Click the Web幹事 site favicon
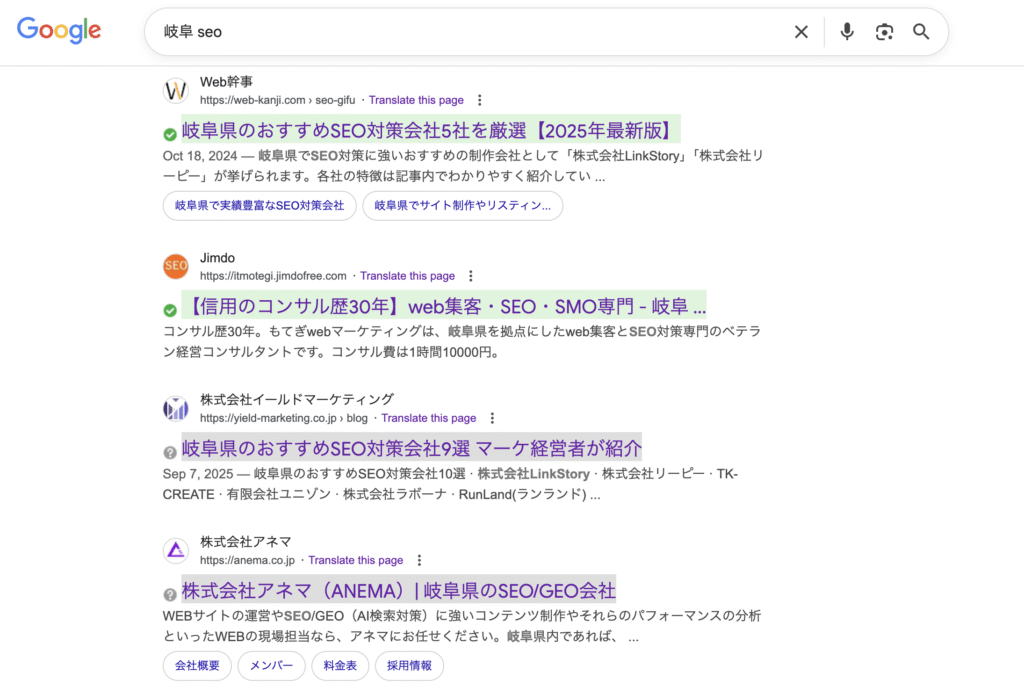1024x694 pixels. (x=176, y=90)
